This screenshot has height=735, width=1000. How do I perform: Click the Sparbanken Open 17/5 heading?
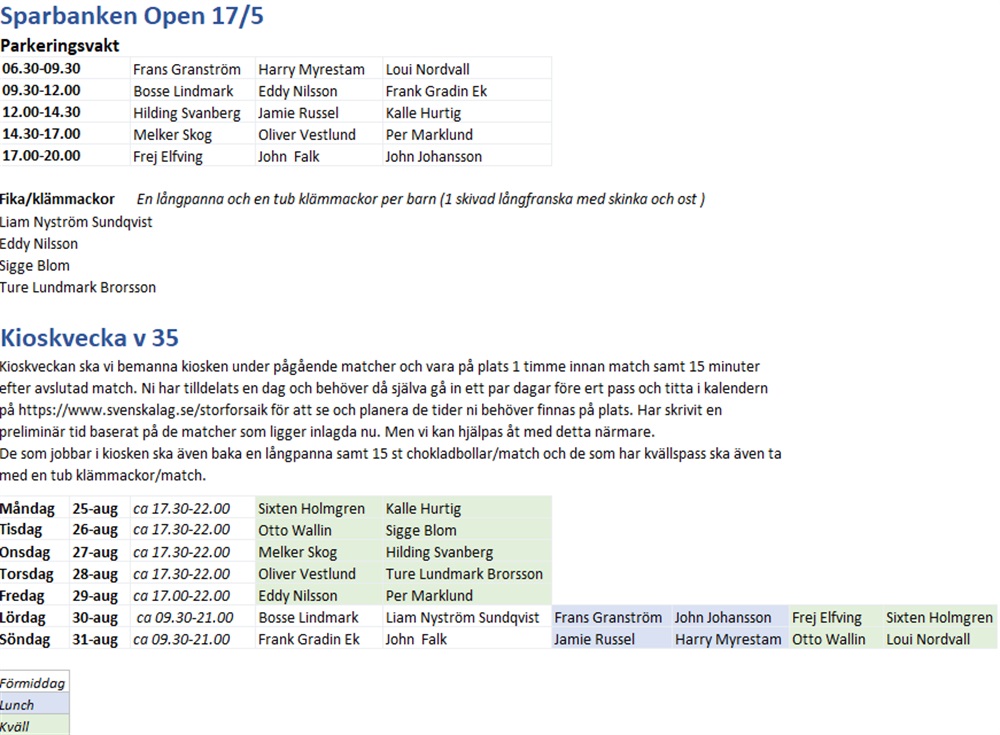point(132,17)
